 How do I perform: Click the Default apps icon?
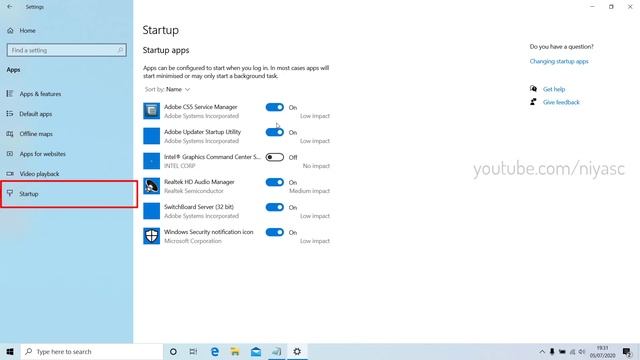point(10,113)
